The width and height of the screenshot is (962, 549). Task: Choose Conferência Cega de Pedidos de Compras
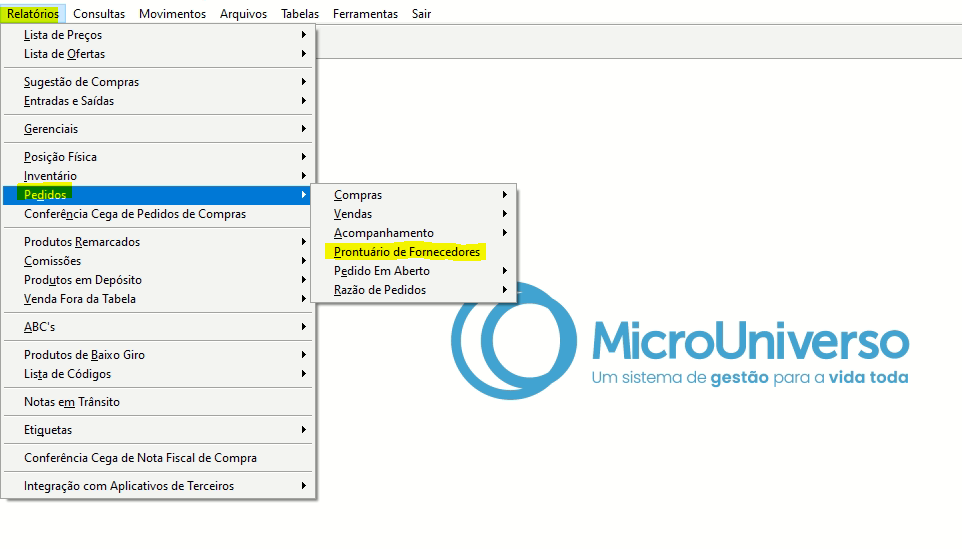point(158,214)
